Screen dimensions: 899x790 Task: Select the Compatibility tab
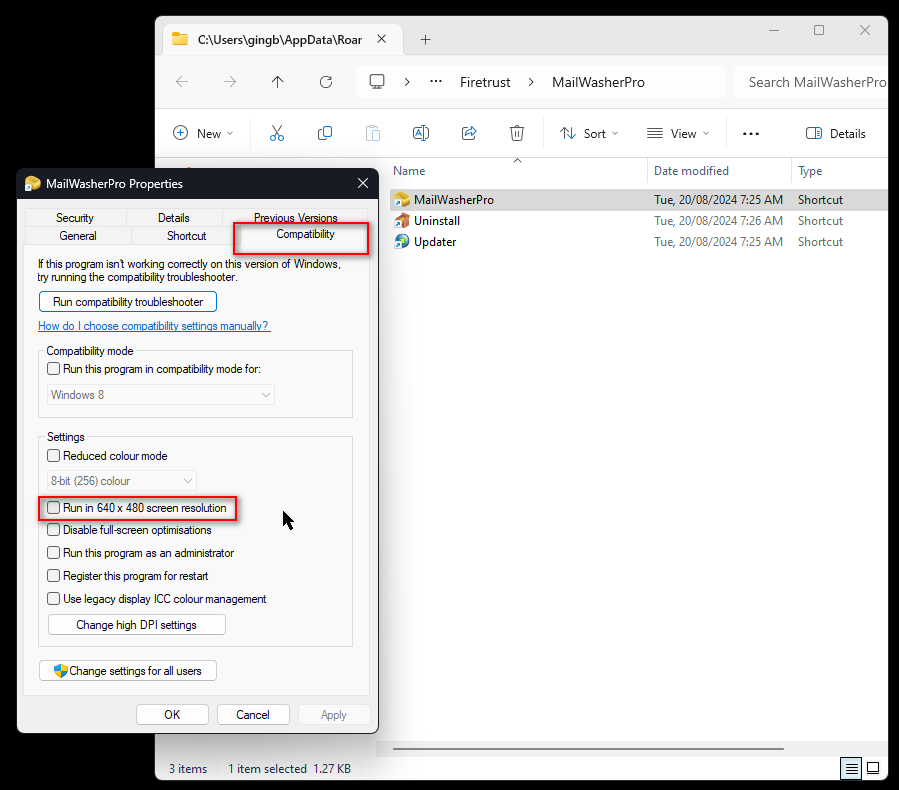pos(305,234)
